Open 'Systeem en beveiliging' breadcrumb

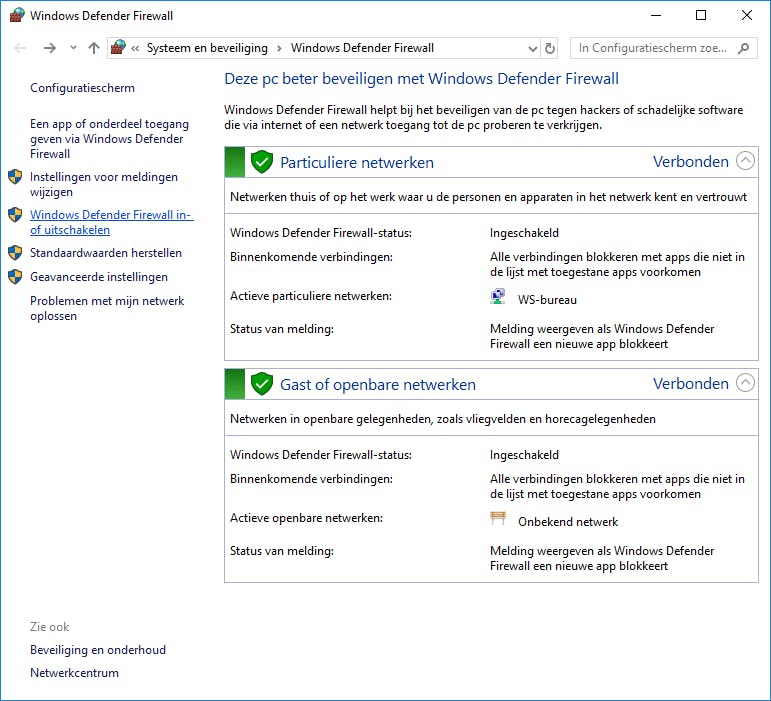pyautogui.click(x=207, y=48)
